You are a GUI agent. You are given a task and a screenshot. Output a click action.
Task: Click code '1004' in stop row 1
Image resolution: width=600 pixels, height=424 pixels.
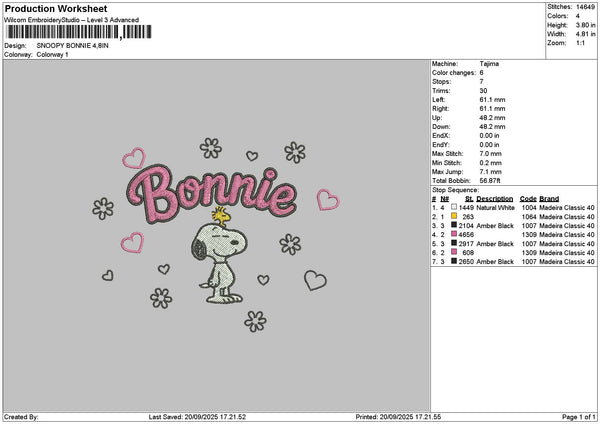tap(529, 208)
